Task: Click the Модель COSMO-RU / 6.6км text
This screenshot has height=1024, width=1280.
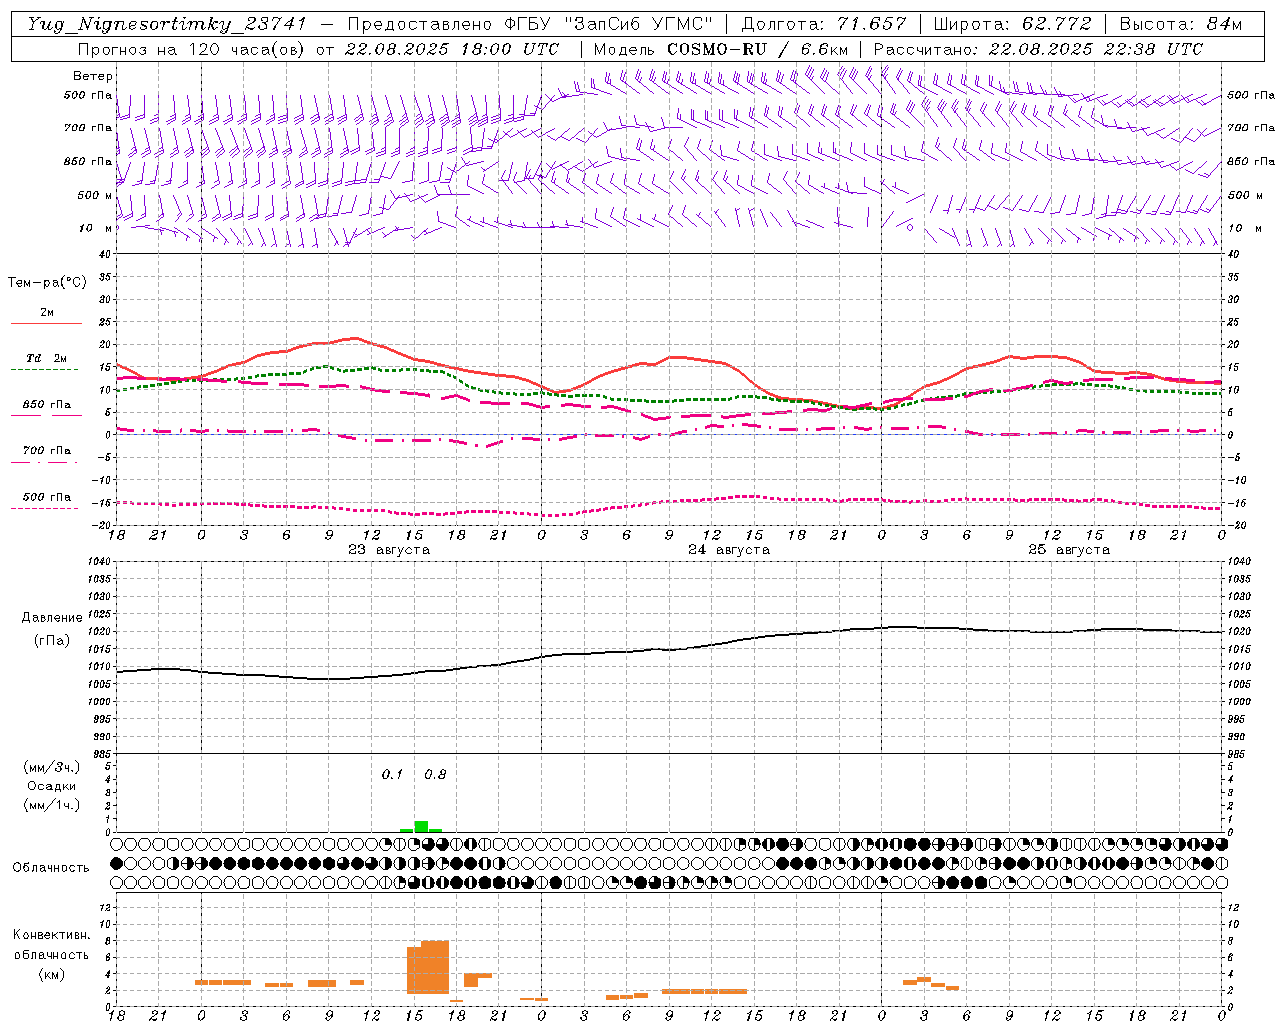Action: click(721, 49)
